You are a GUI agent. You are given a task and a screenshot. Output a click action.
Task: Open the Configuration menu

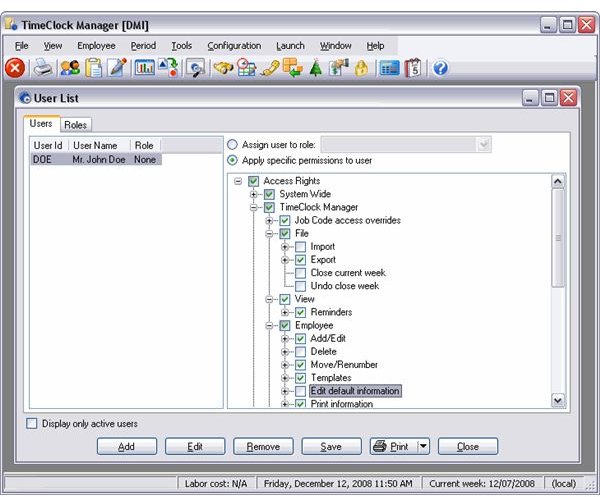(x=234, y=46)
